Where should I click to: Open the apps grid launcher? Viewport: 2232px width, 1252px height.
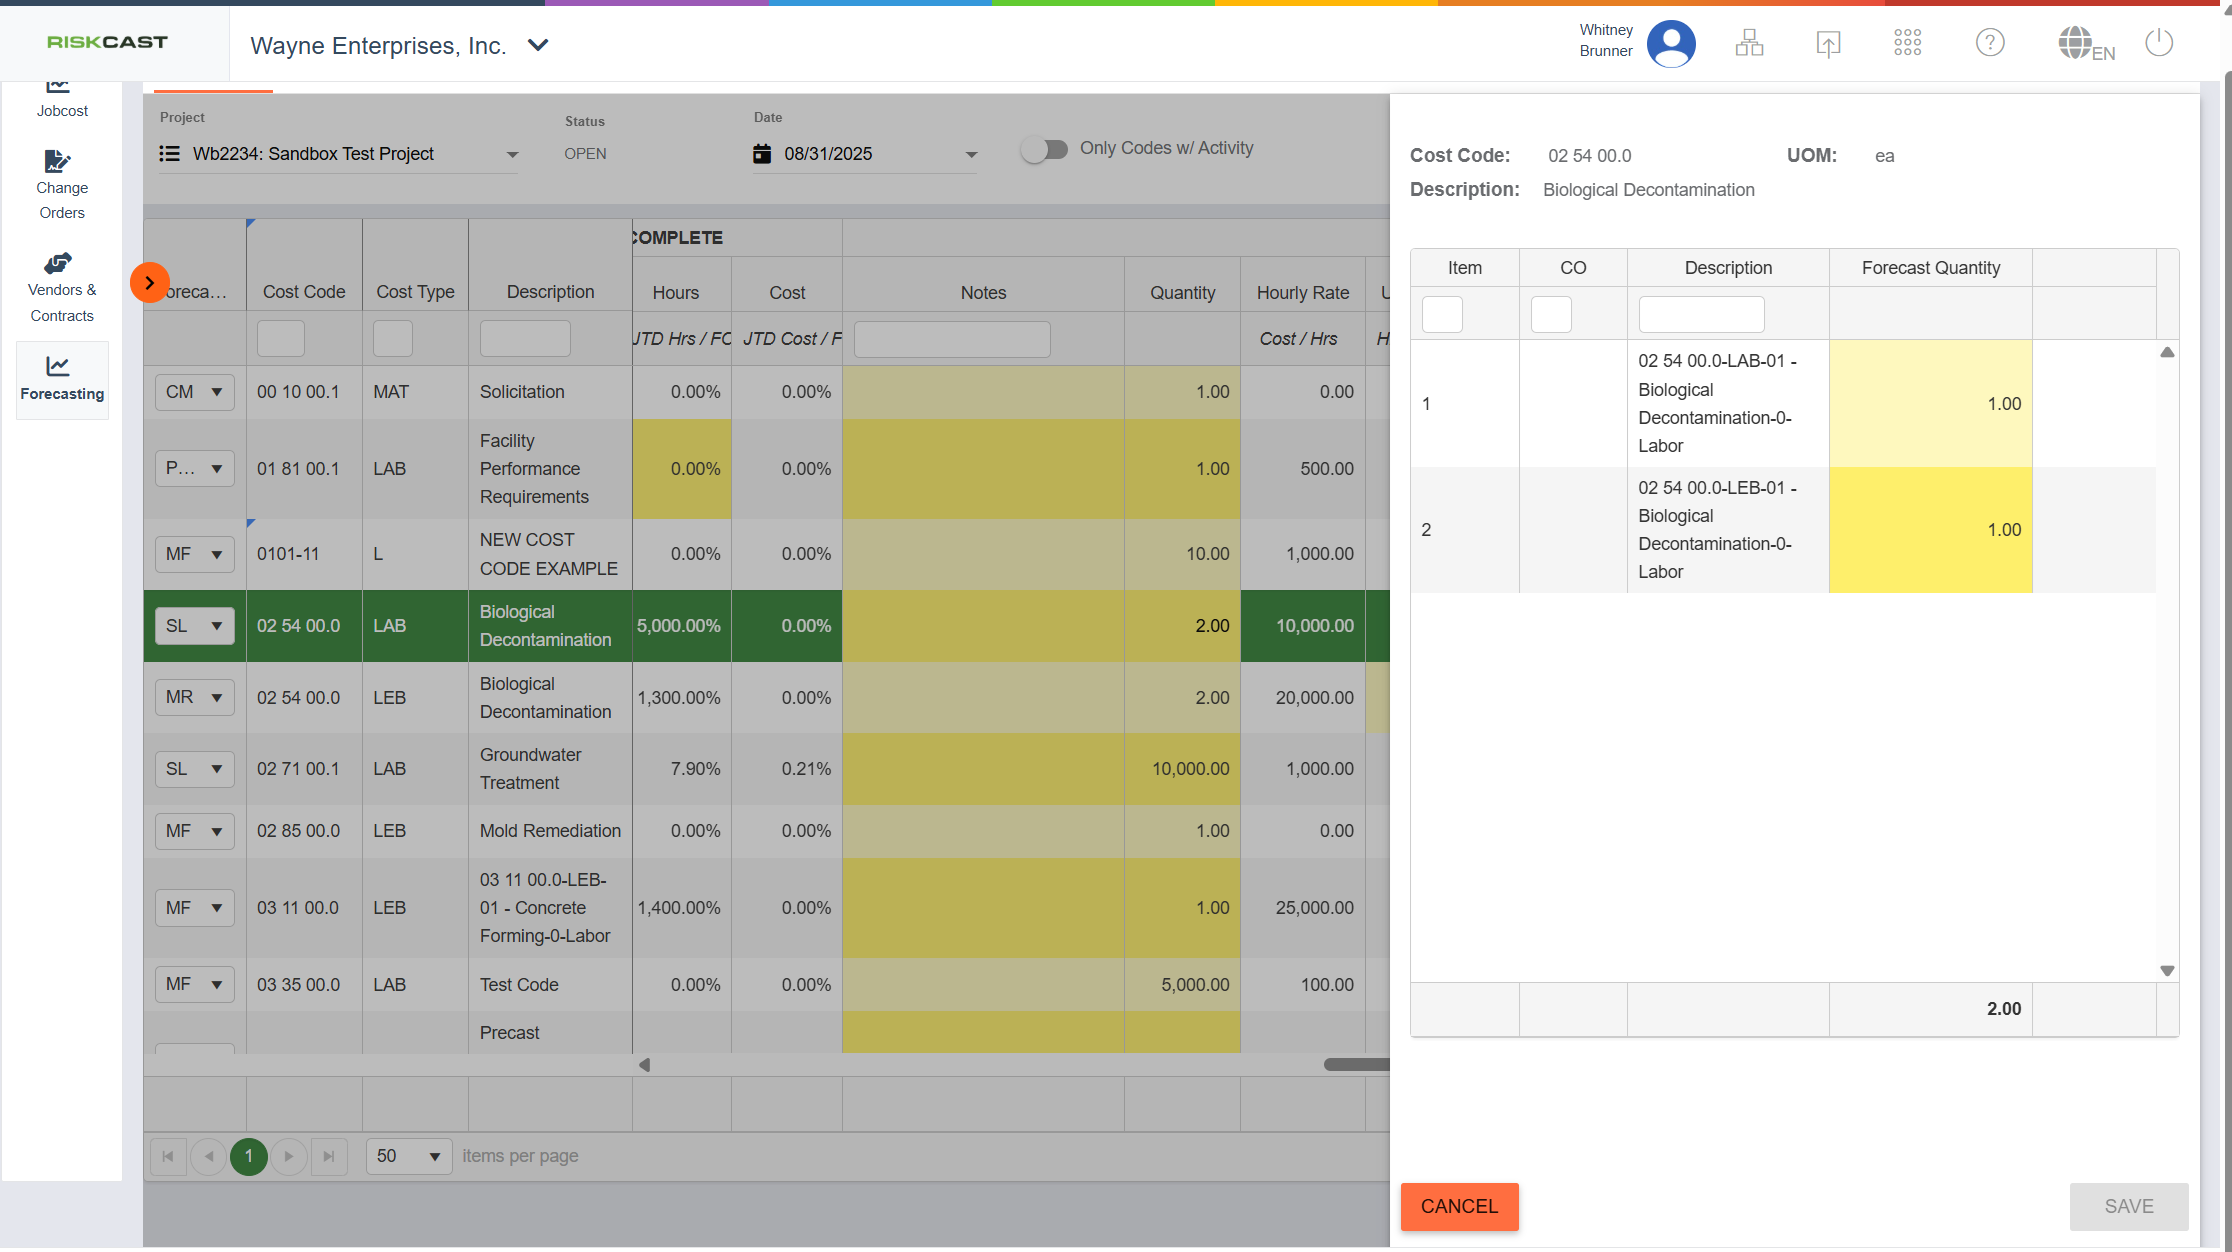point(1907,43)
